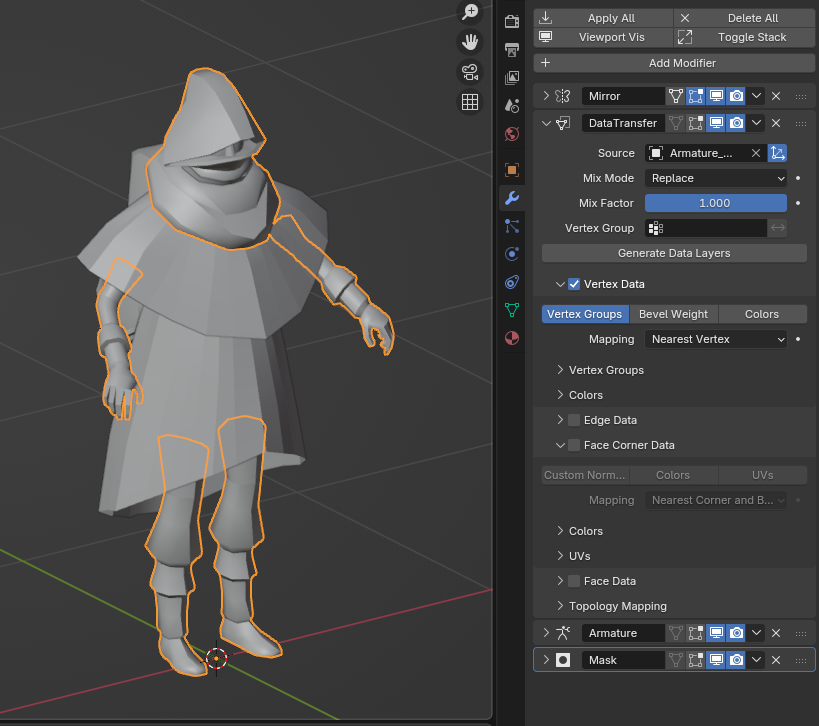819x726 pixels.
Task: Toggle the camera view icon
Action: click(x=470, y=72)
